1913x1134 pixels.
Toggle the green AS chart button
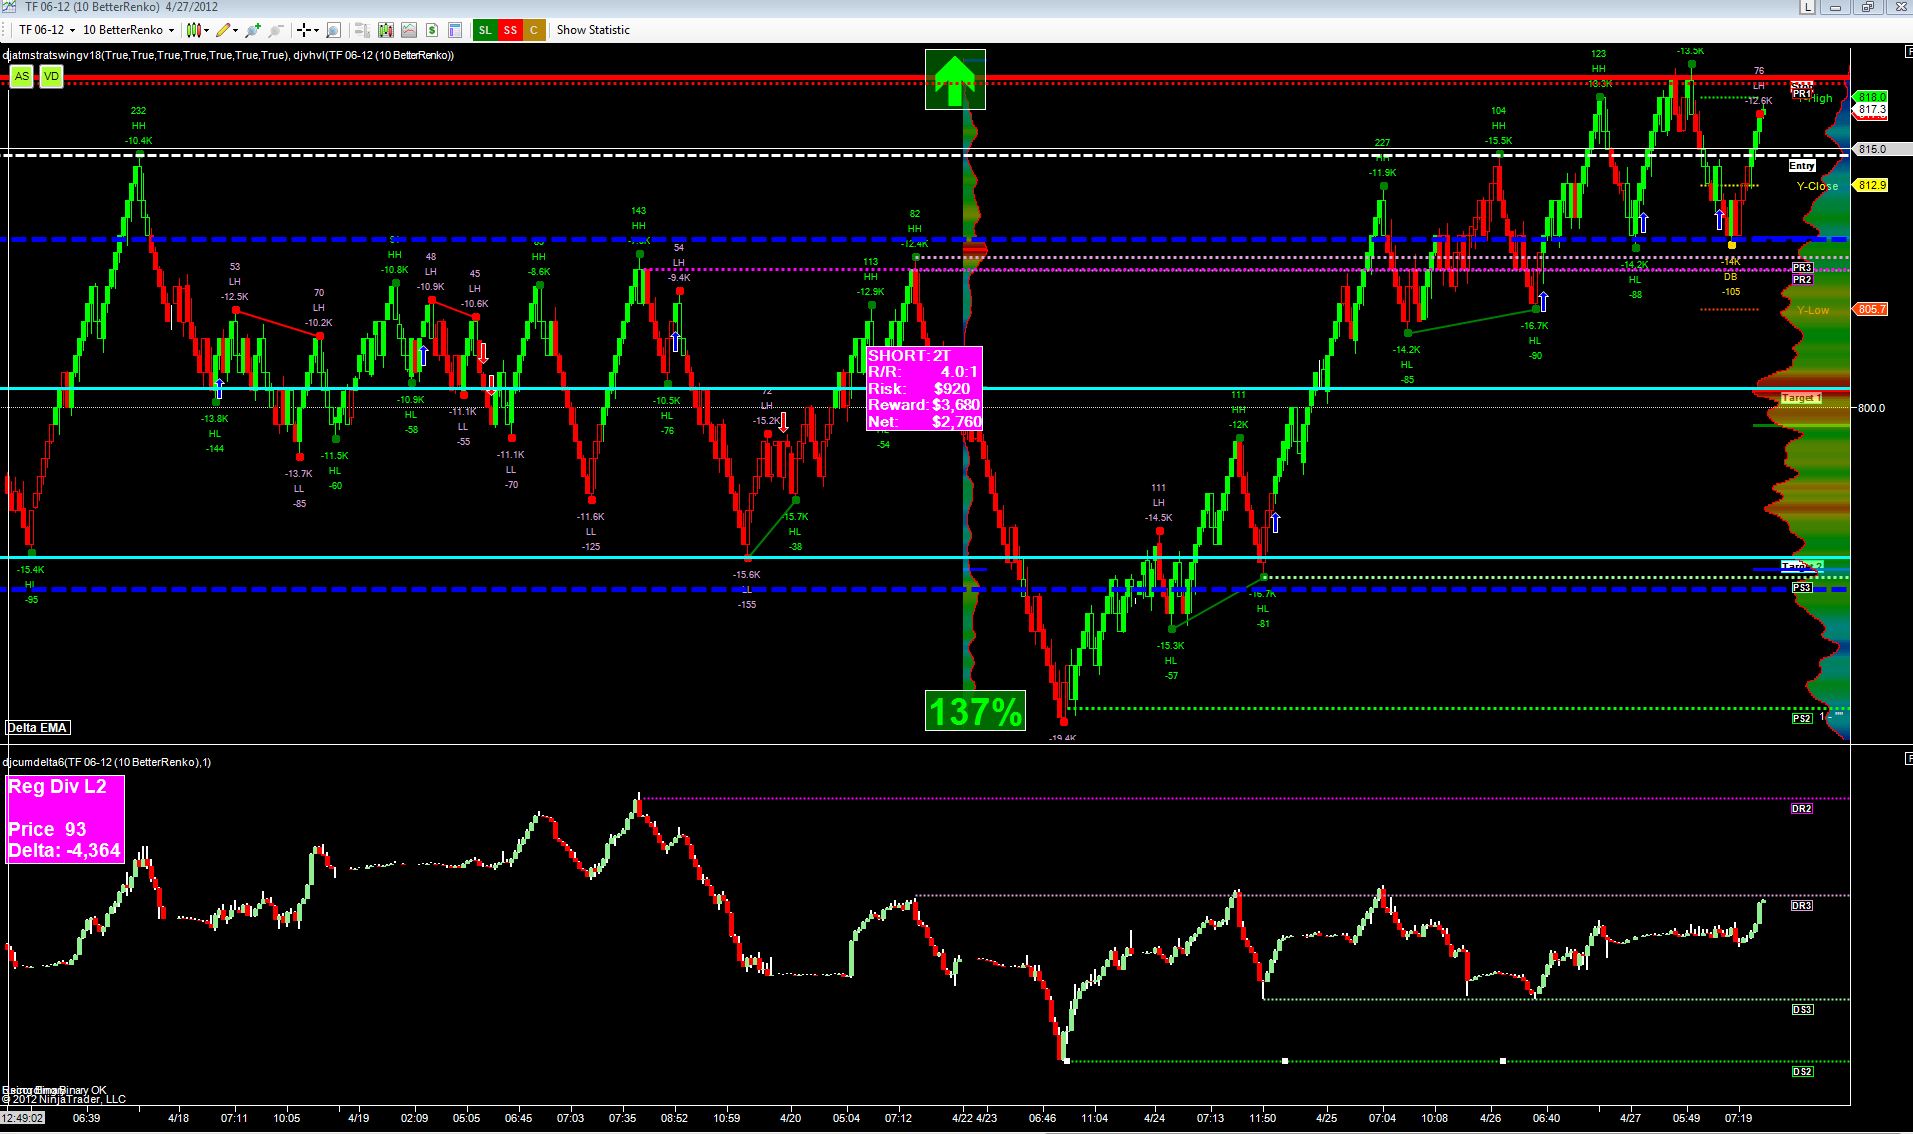coord(21,76)
